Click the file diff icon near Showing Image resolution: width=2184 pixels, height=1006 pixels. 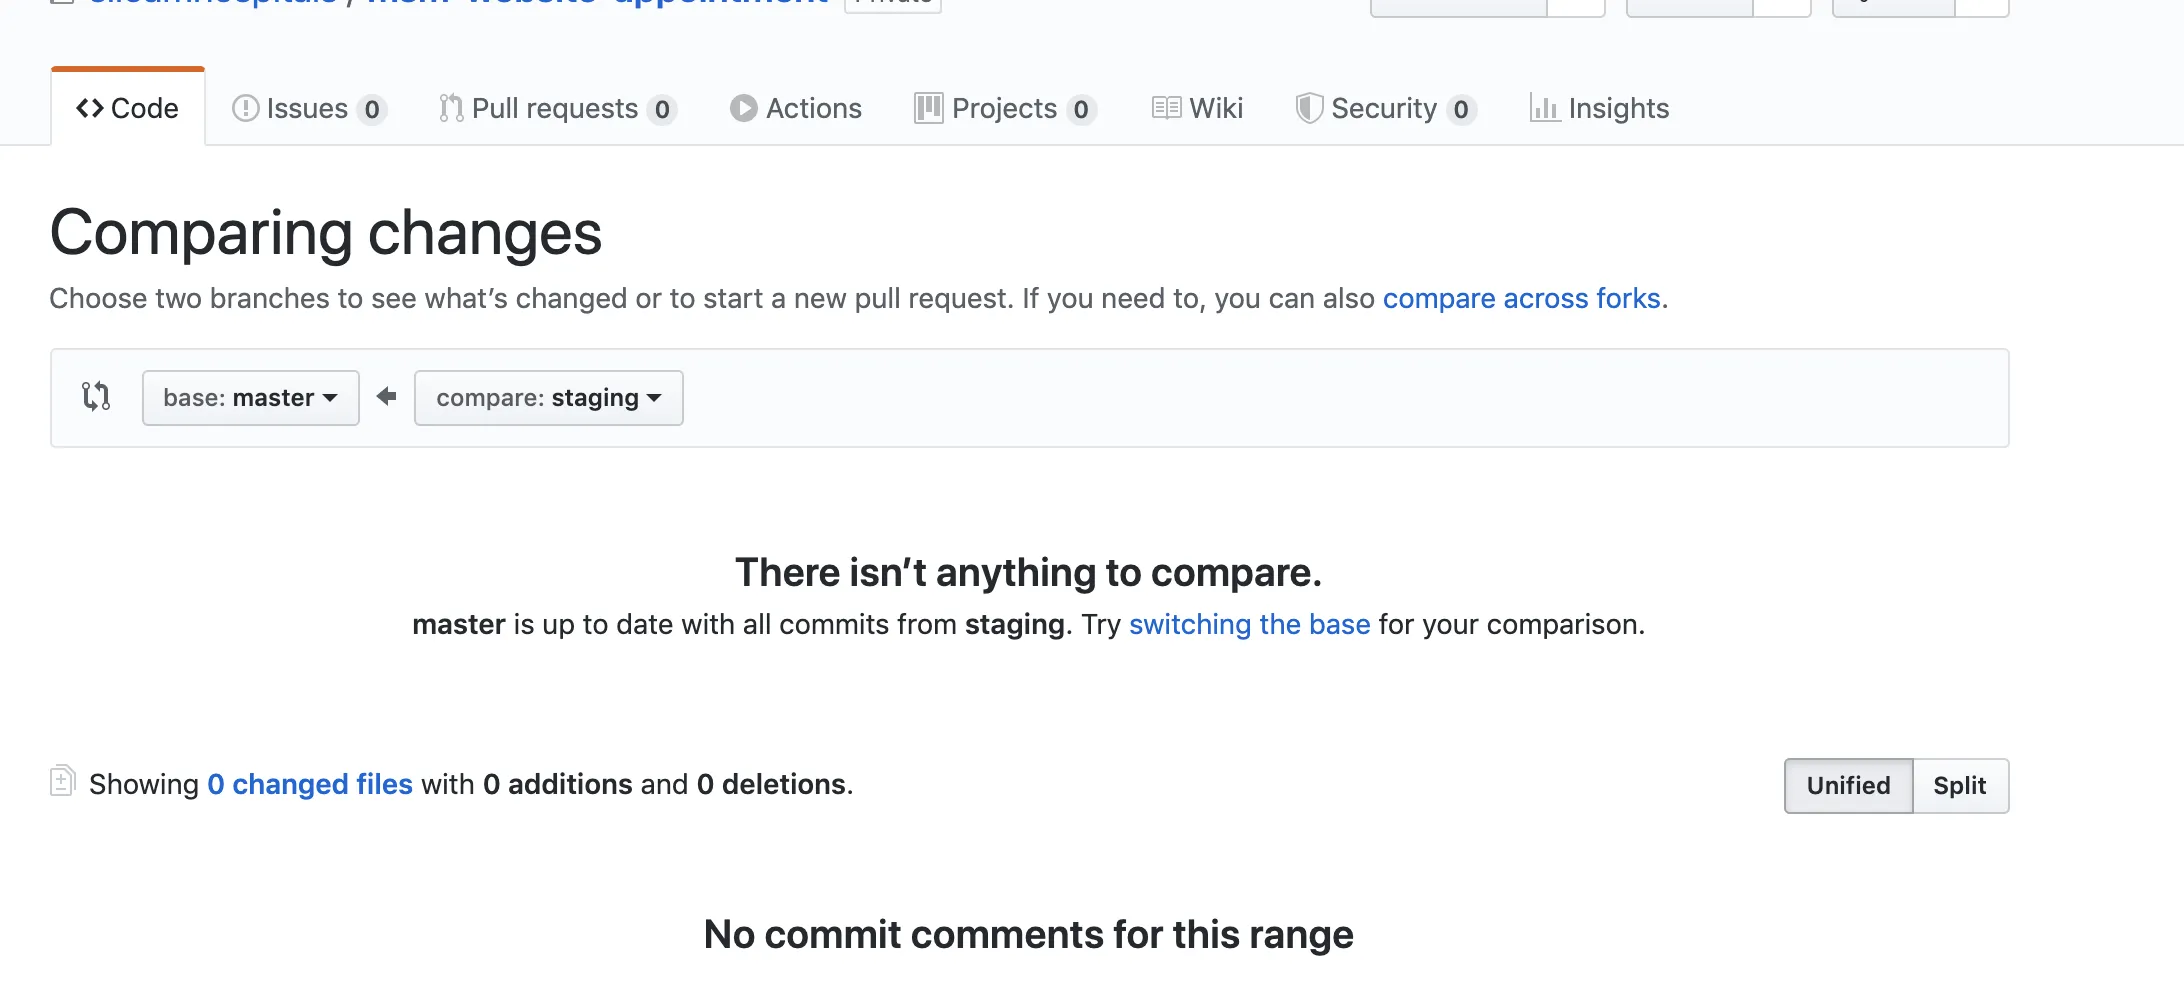pos(62,781)
